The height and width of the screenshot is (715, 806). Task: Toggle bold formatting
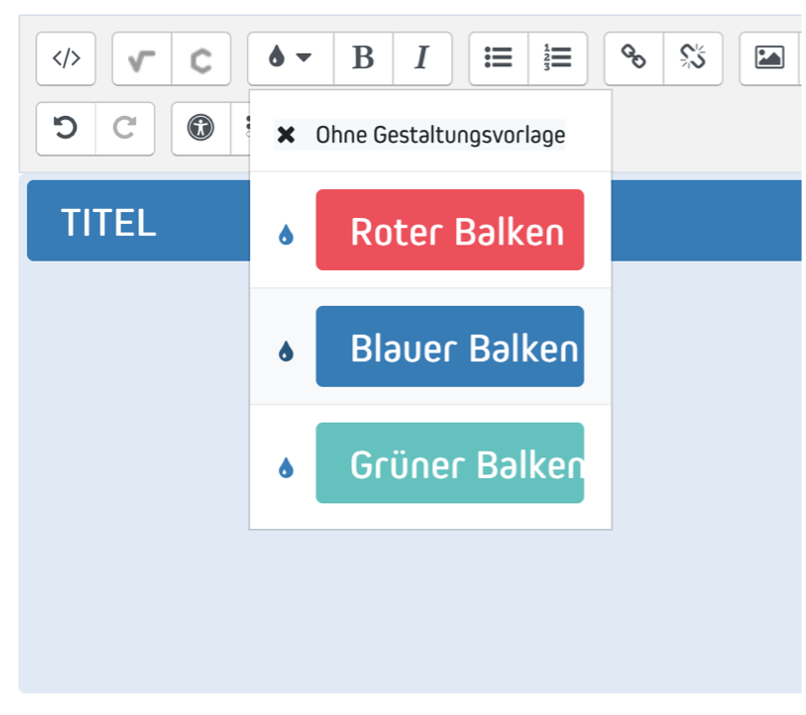pyautogui.click(x=363, y=58)
